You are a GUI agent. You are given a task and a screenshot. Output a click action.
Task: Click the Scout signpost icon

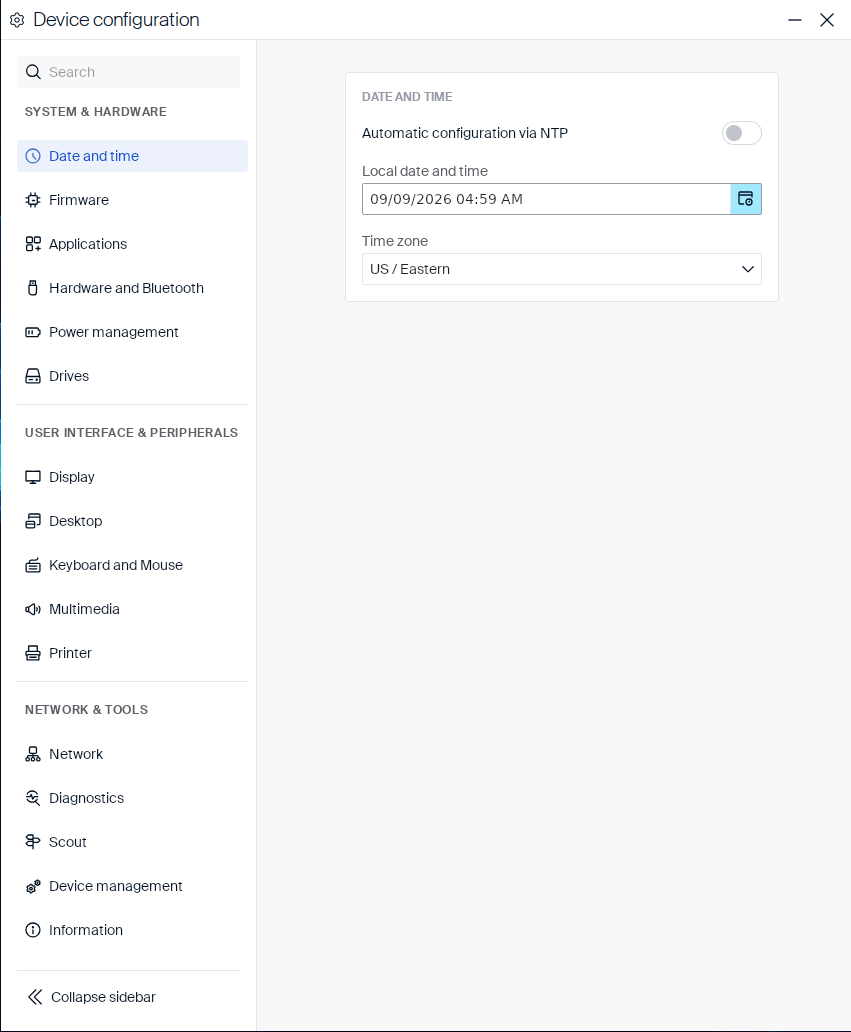pos(33,842)
